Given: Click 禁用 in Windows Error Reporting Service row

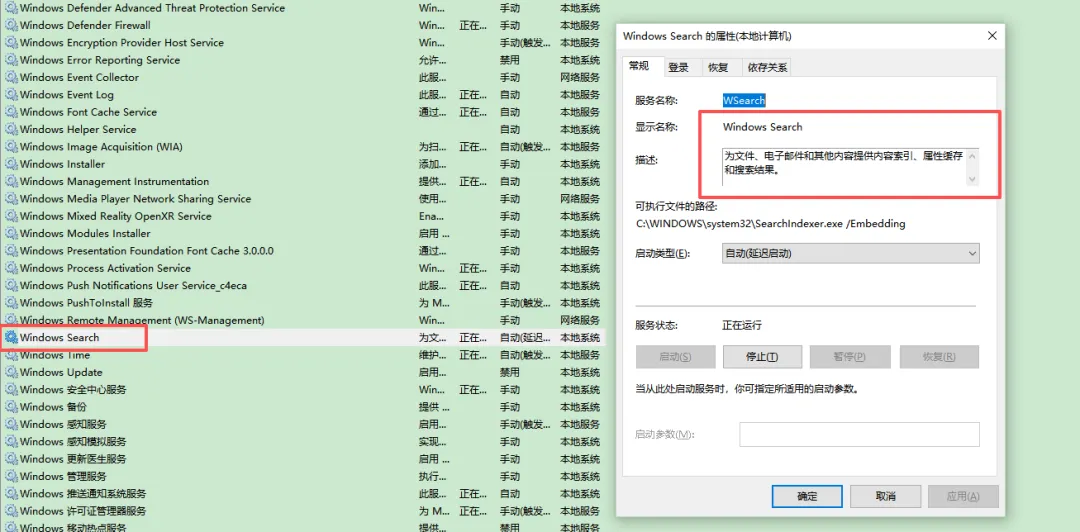Looking at the screenshot, I should click(x=510, y=60).
